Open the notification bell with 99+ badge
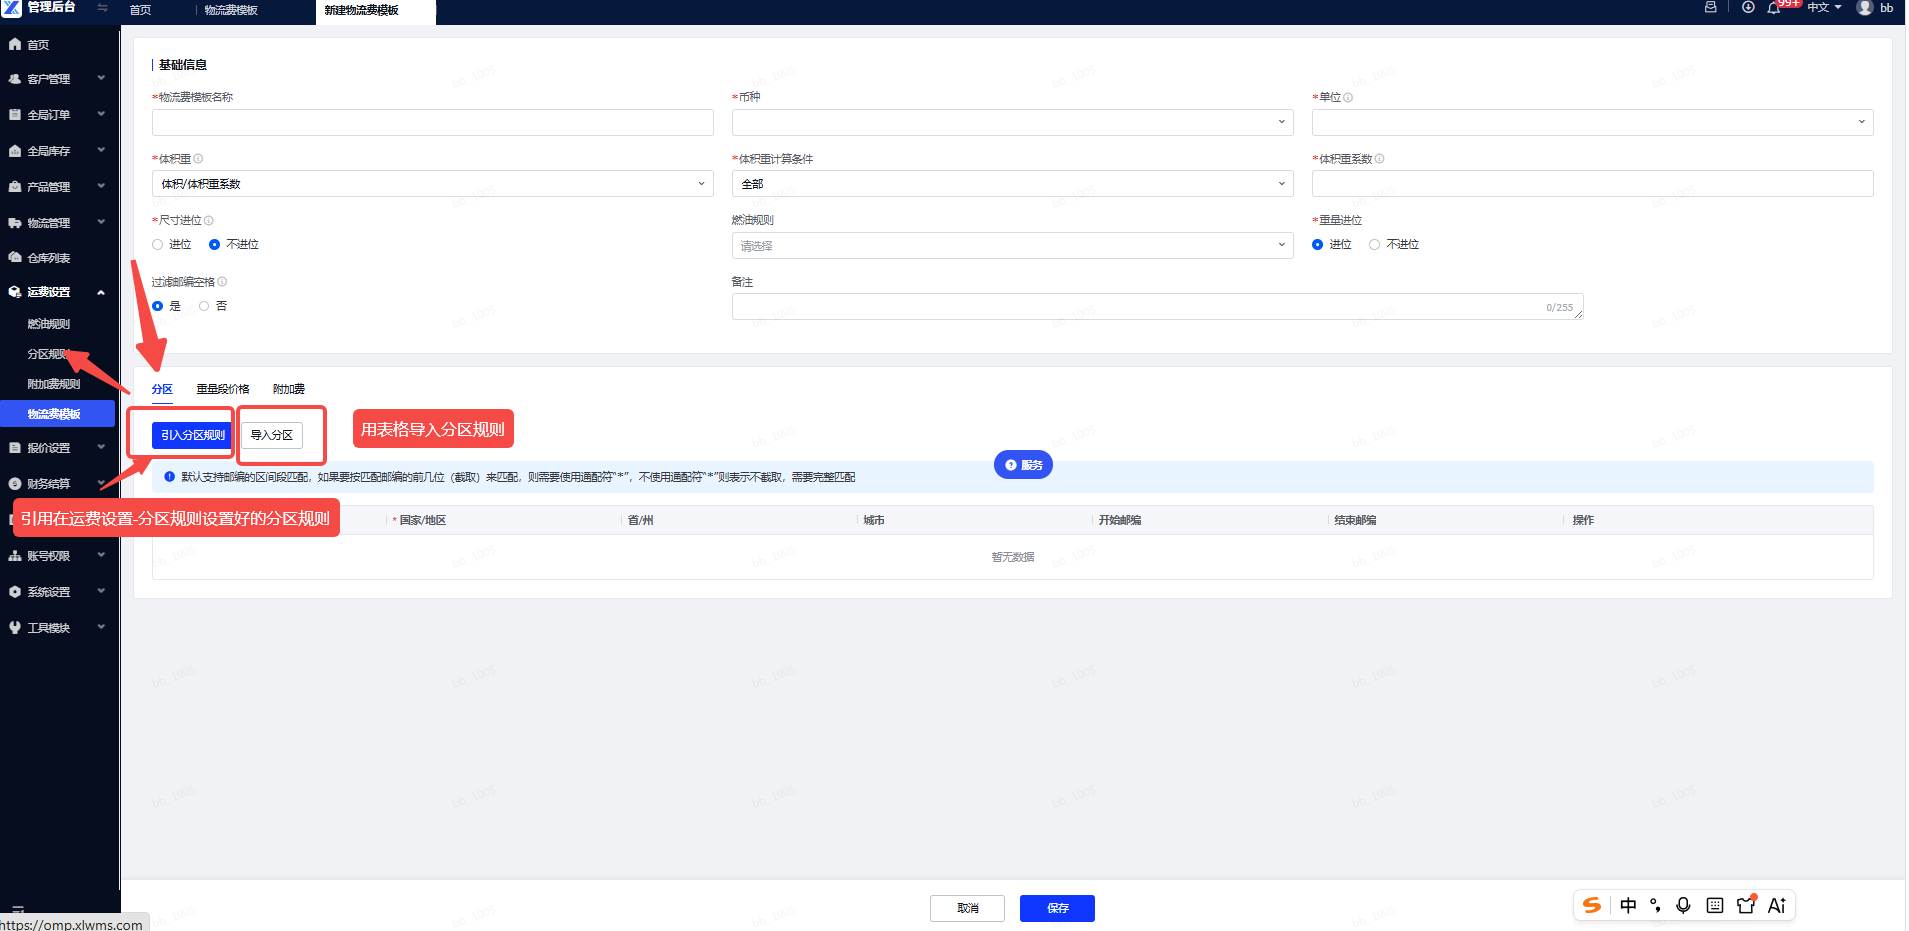The image size is (1909, 931). (x=1775, y=7)
